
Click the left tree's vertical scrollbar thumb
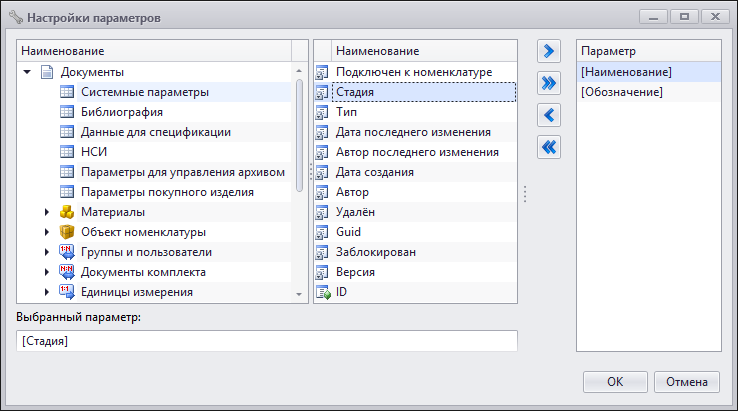[x=299, y=136]
